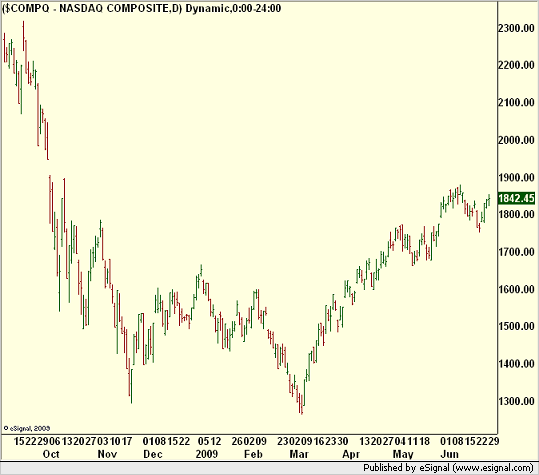The image size is (539, 475).
Task: Click the 1800.00 price axis label
Action: pos(516,214)
